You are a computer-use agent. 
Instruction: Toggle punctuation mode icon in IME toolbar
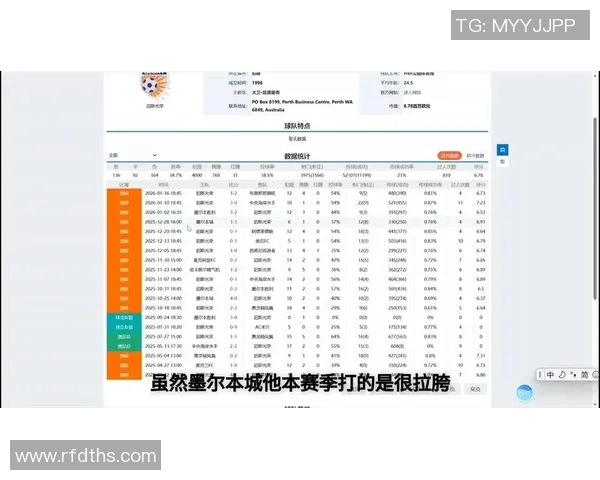coord(573,375)
